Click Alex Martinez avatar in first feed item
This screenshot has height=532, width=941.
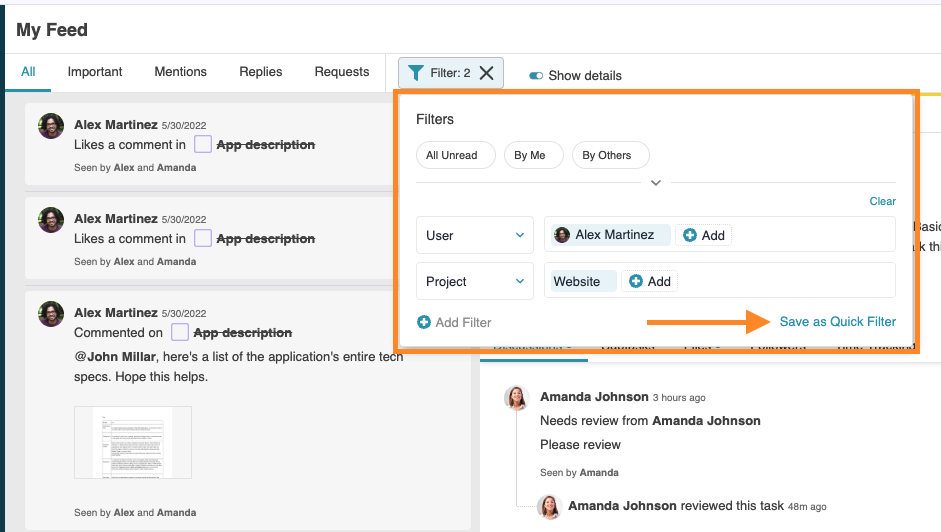tap(51, 126)
